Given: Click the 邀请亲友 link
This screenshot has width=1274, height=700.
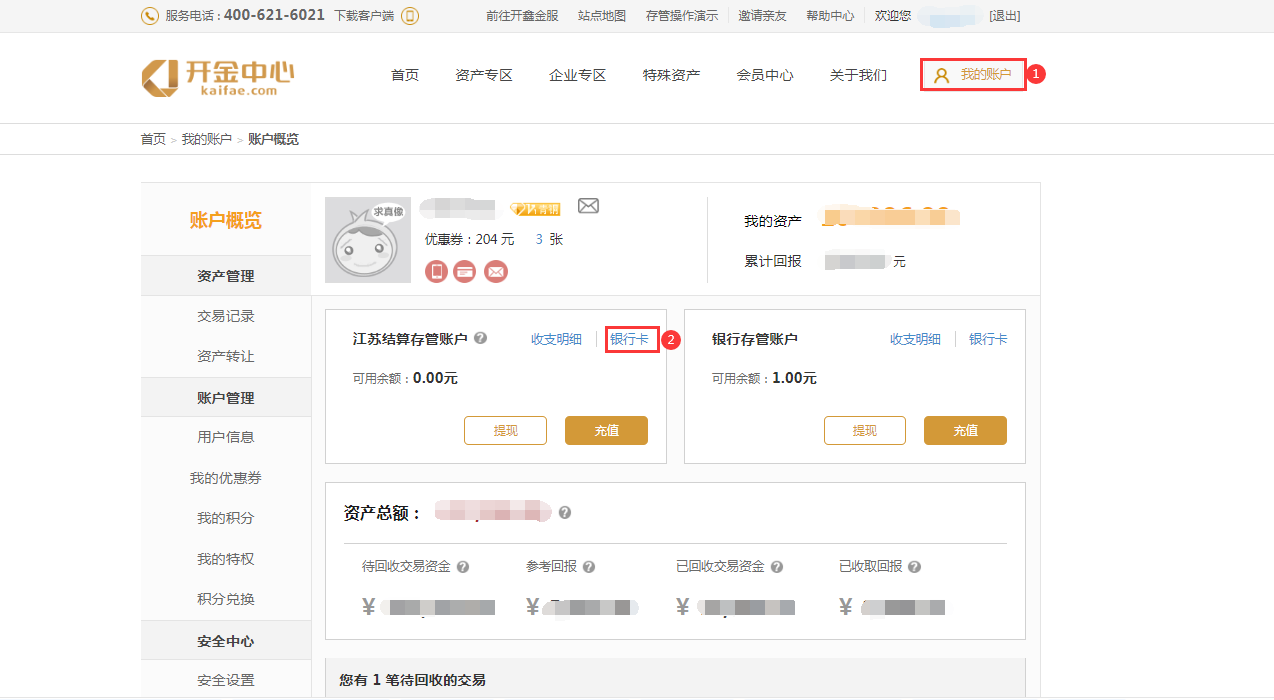Looking at the screenshot, I should [x=763, y=16].
